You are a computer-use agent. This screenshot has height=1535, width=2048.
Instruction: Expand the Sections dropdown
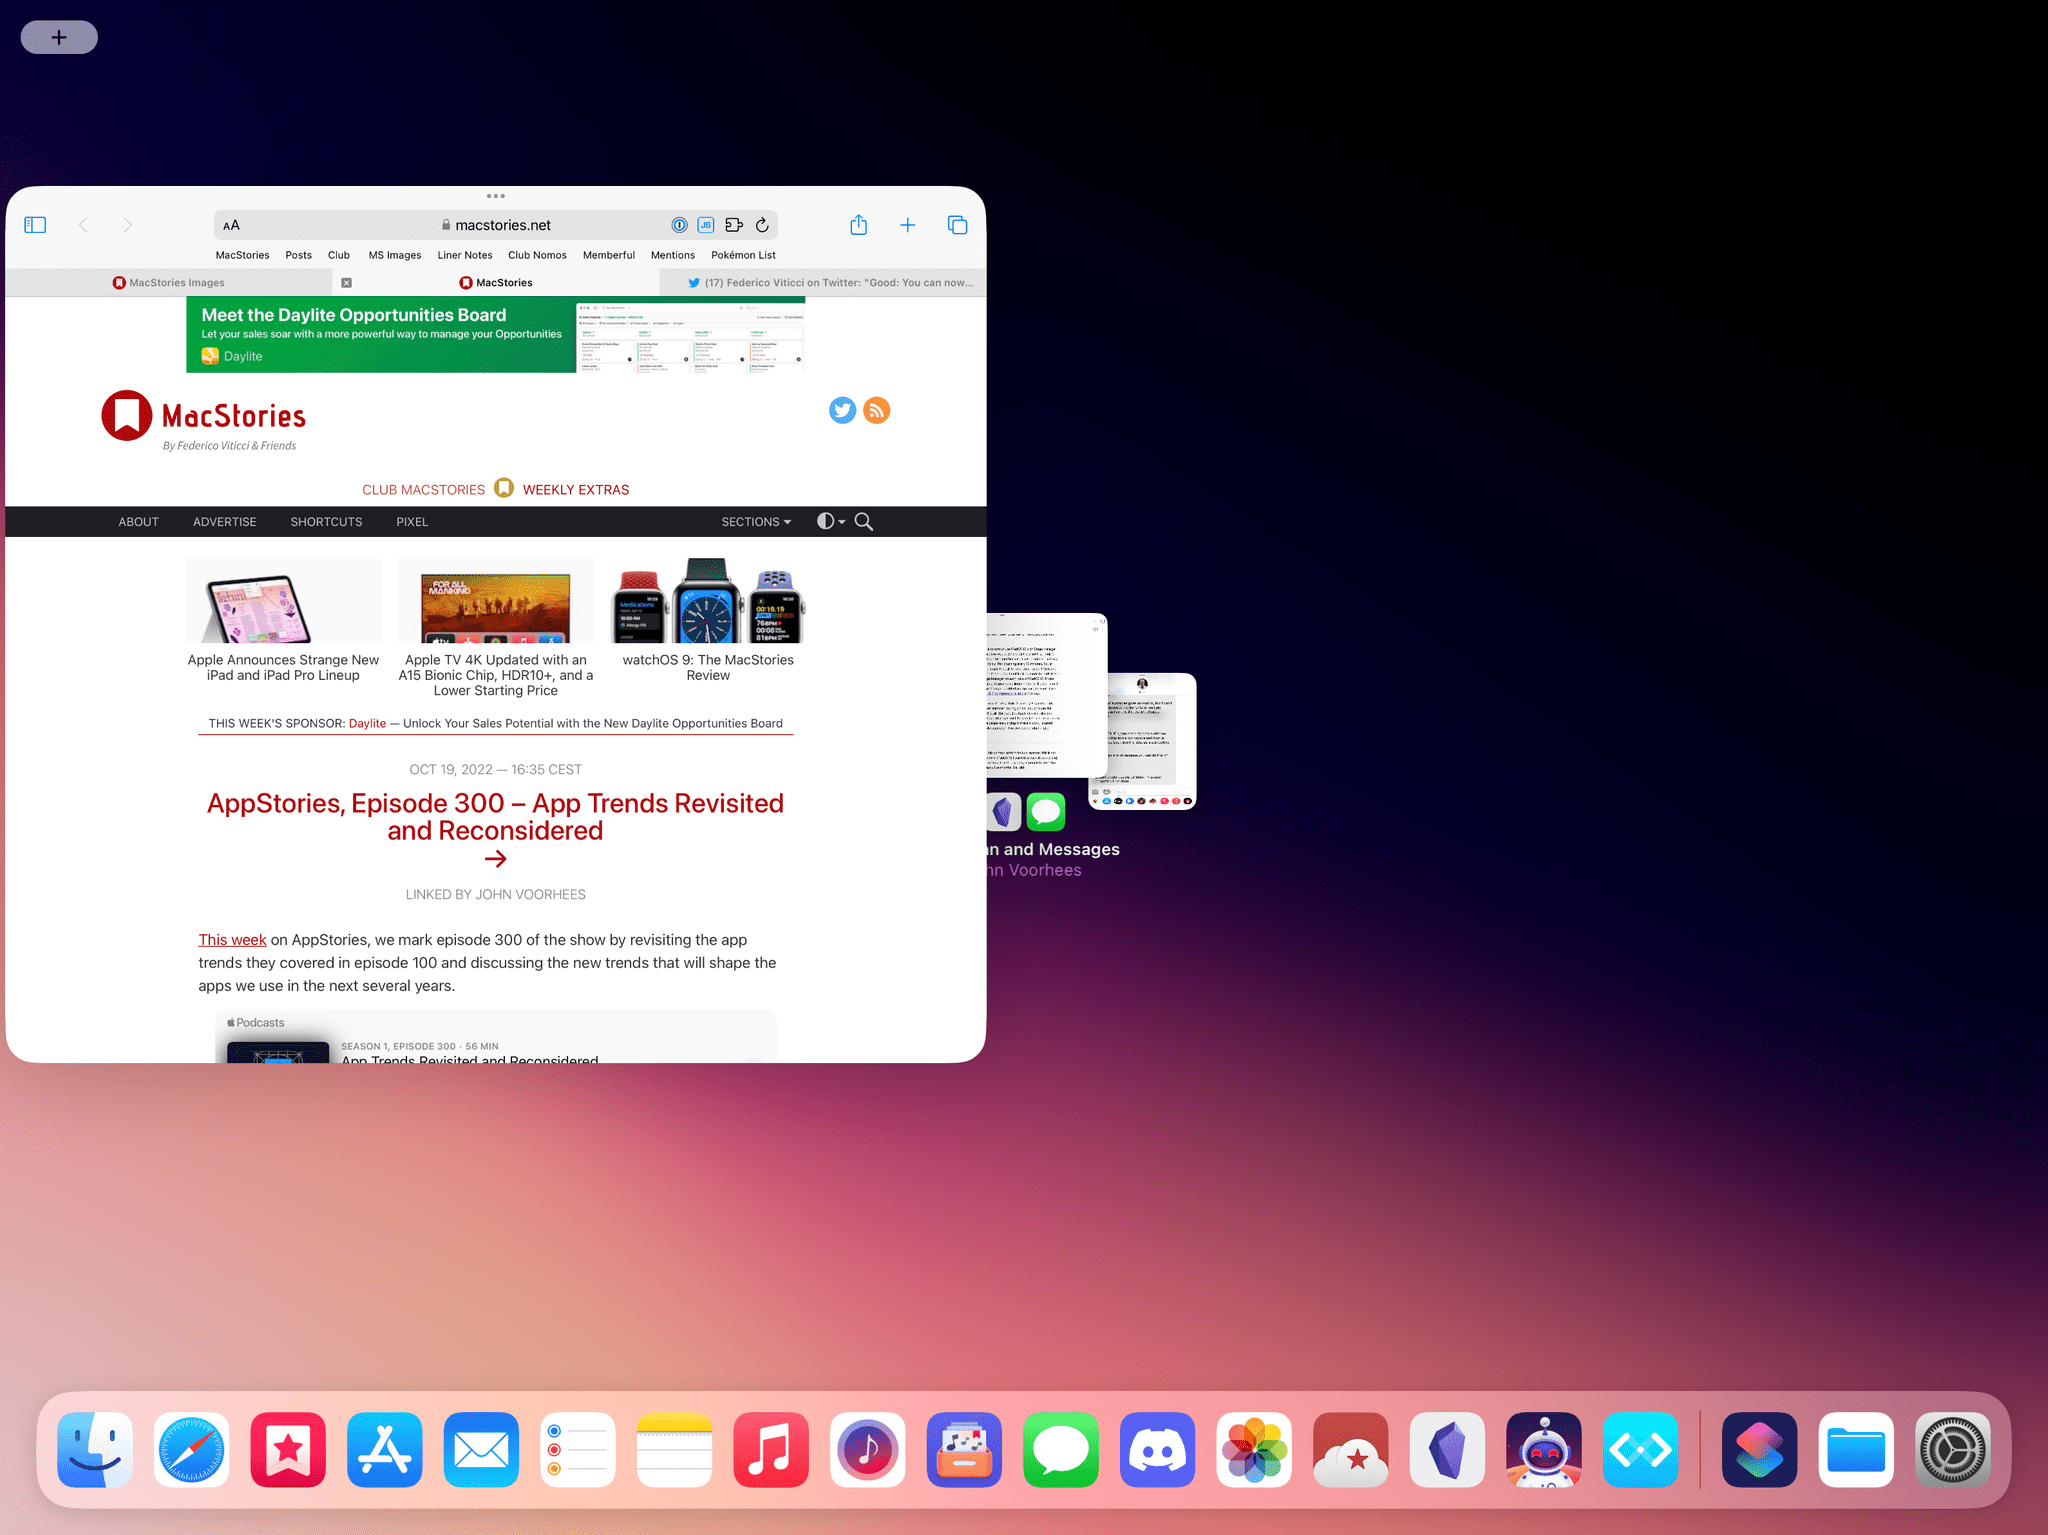[x=756, y=522]
